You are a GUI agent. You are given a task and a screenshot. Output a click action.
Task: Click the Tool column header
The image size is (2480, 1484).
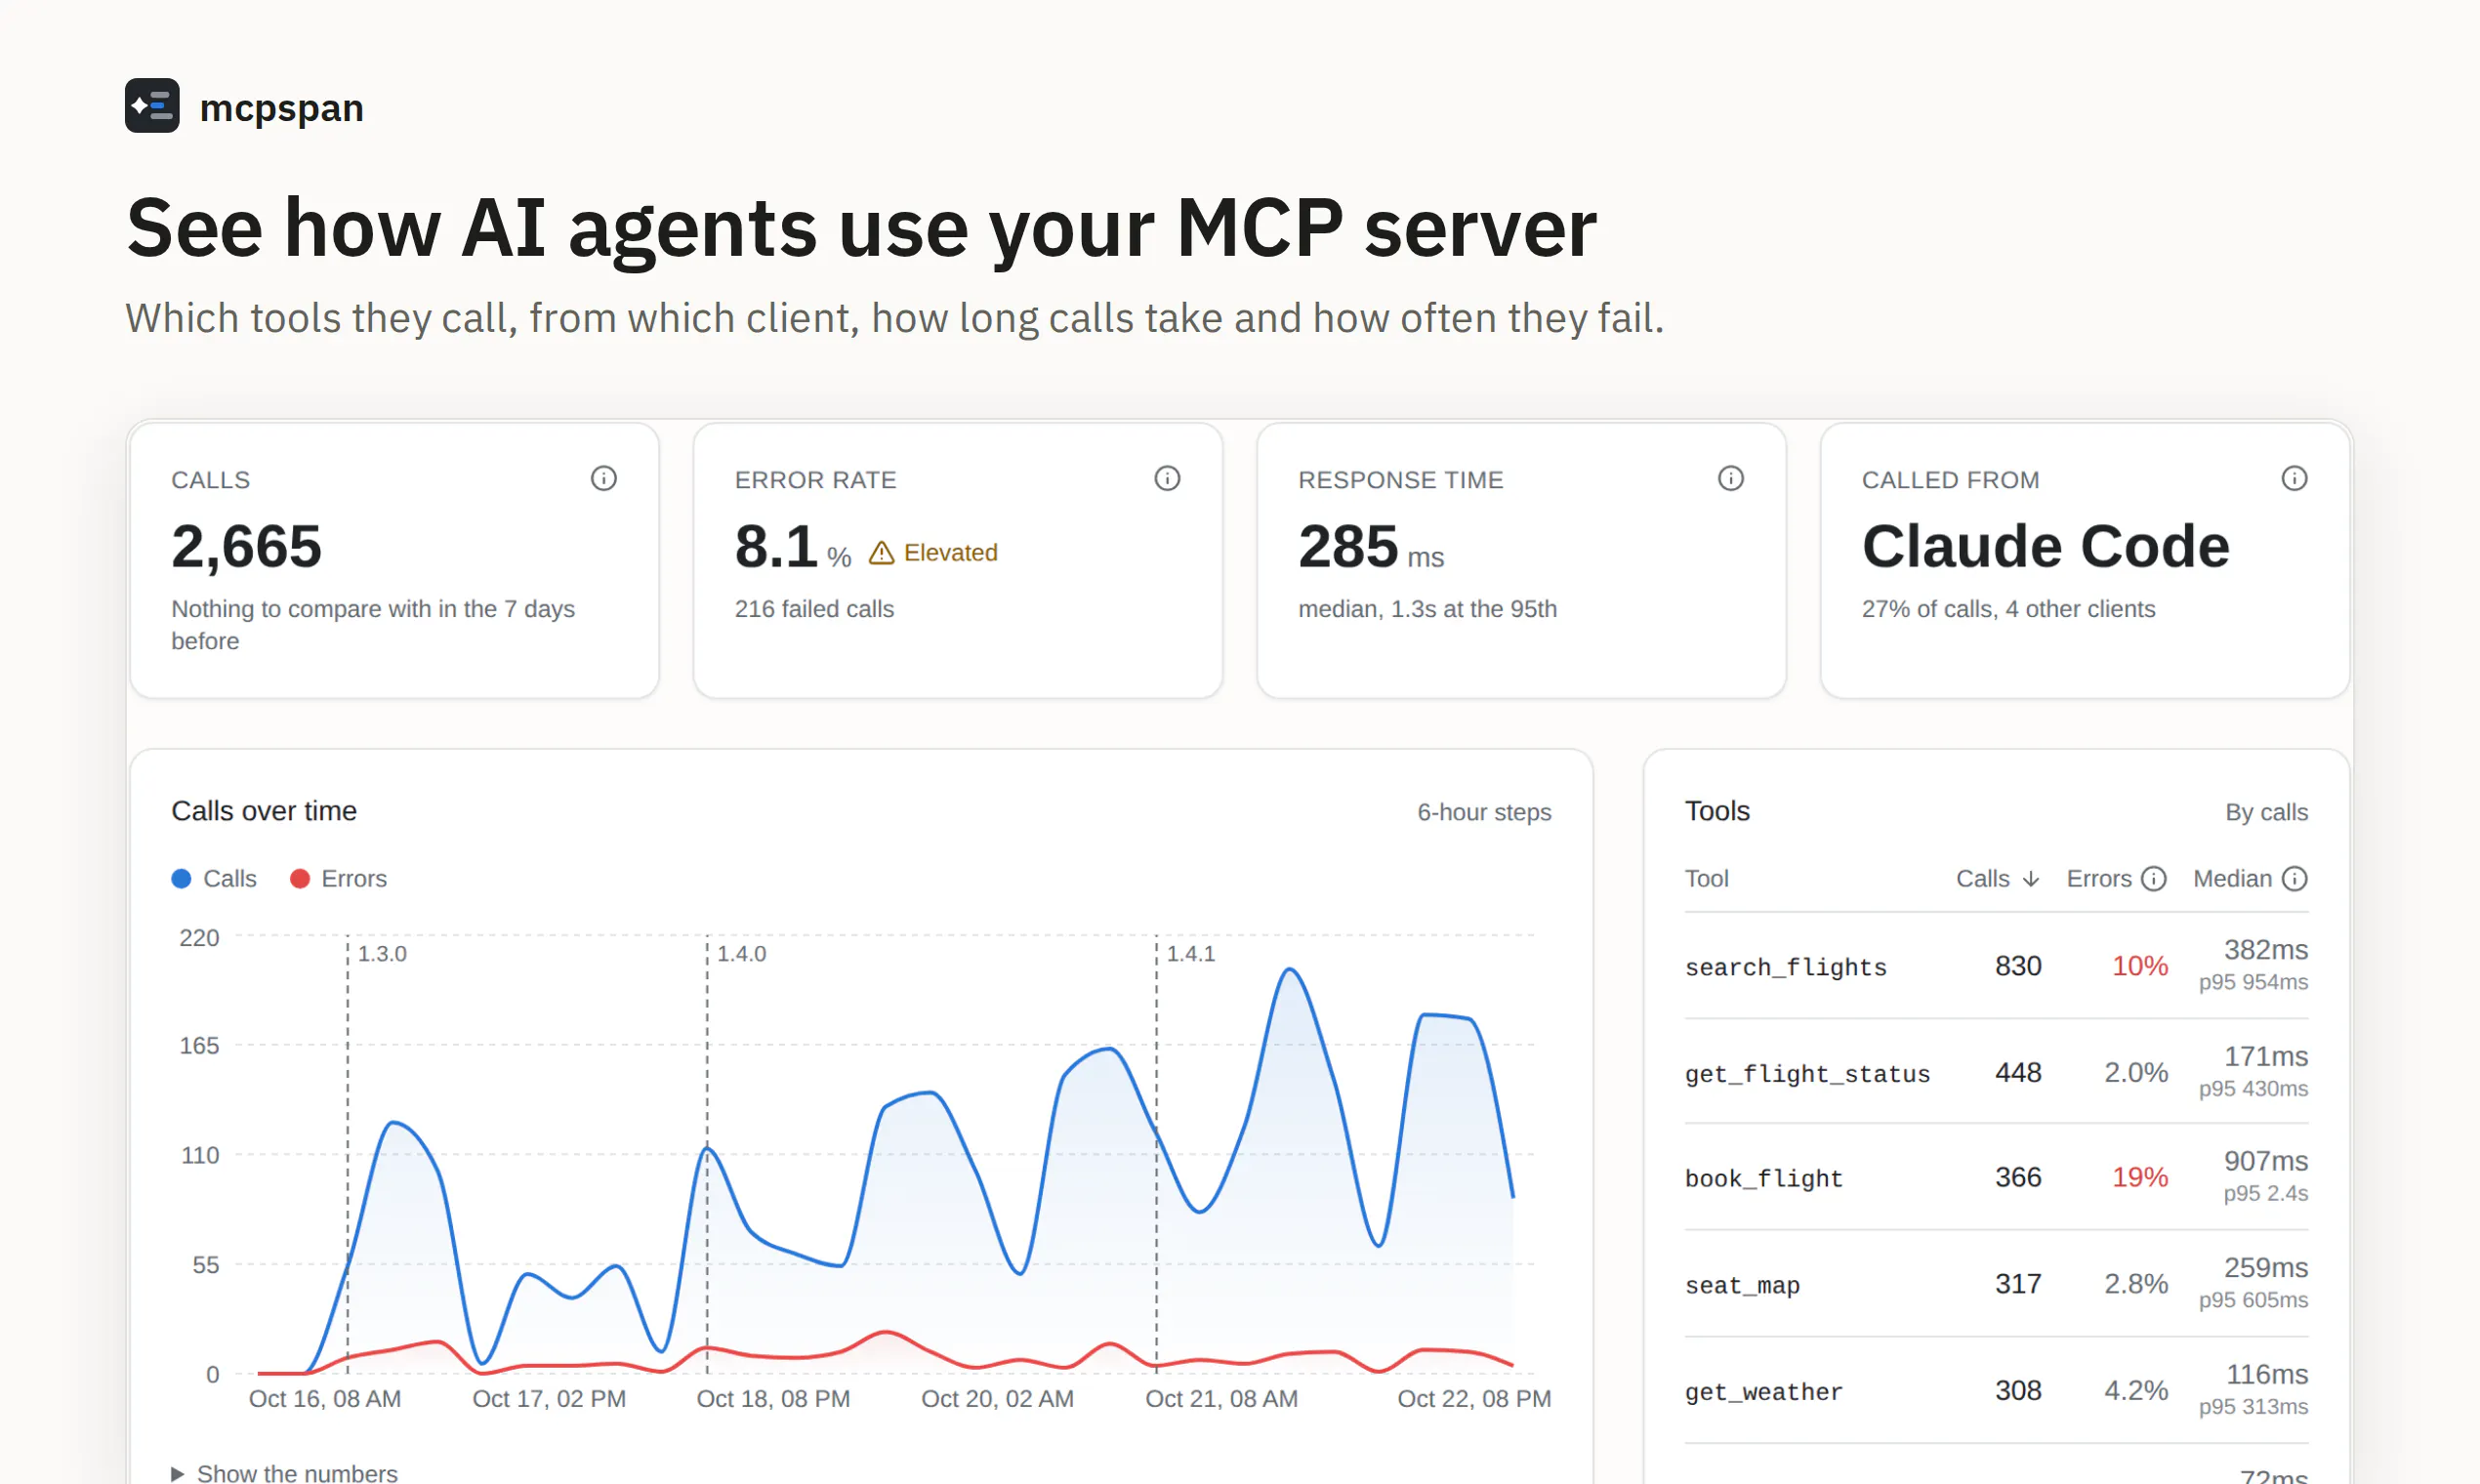coord(1706,879)
